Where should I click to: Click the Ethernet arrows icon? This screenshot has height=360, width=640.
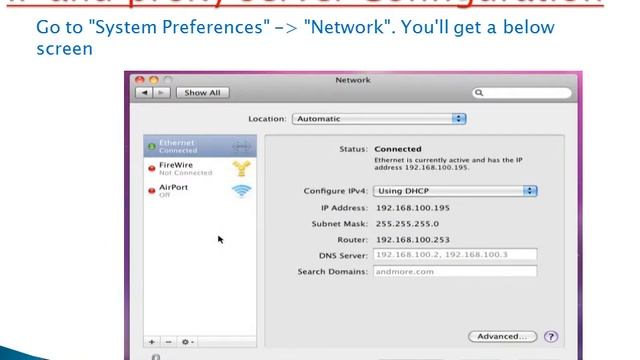point(242,146)
